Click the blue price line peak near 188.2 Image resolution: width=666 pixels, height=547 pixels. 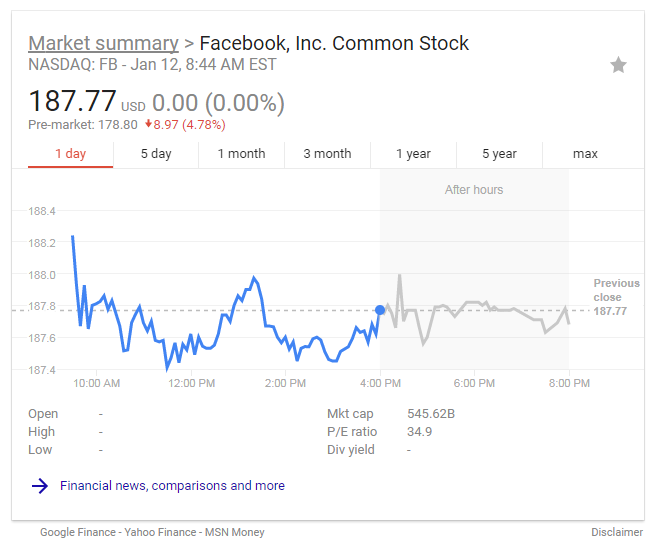[x=73, y=237]
